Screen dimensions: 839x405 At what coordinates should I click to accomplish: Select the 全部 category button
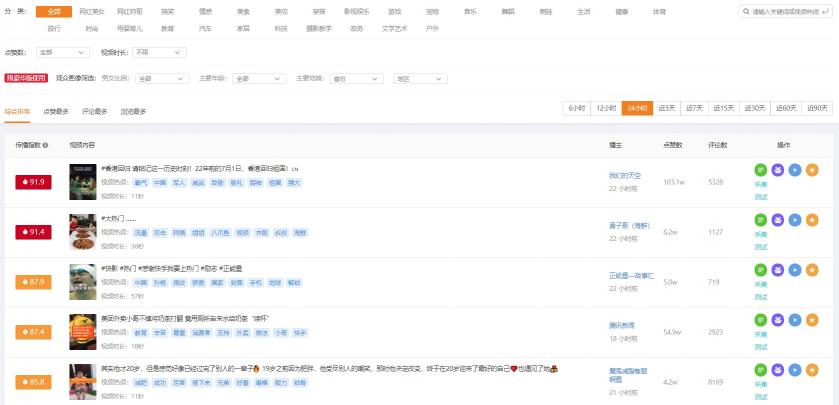pos(54,11)
